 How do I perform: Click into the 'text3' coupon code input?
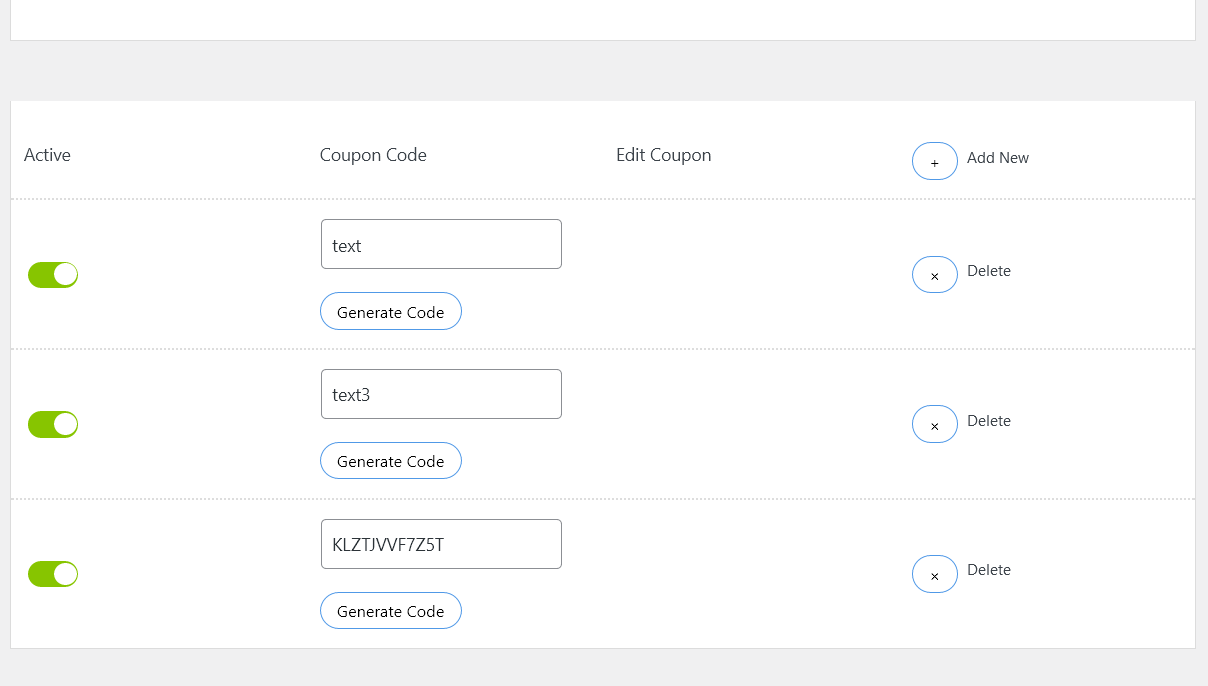pyautogui.click(x=441, y=394)
